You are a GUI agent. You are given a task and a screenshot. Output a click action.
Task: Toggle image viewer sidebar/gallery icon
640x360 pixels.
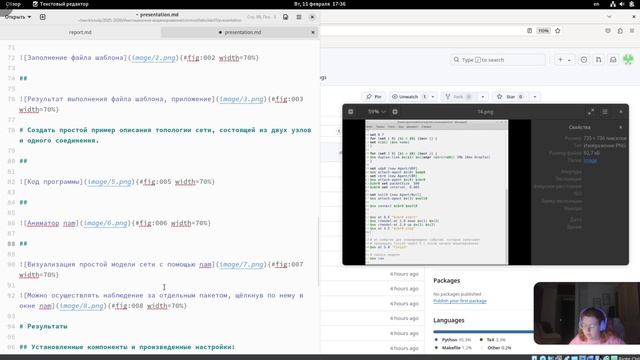tap(351, 111)
